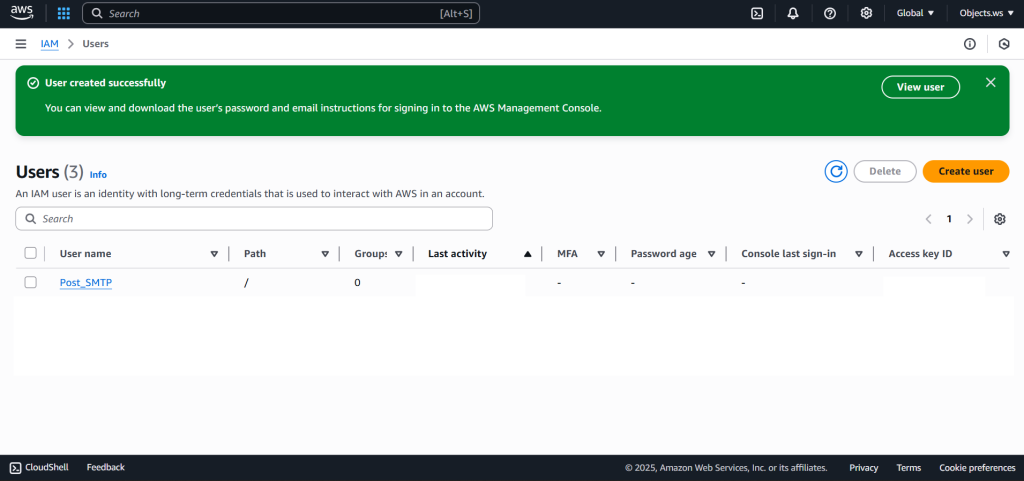Refresh the users list
1024x481 pixels.
(836, 171)
